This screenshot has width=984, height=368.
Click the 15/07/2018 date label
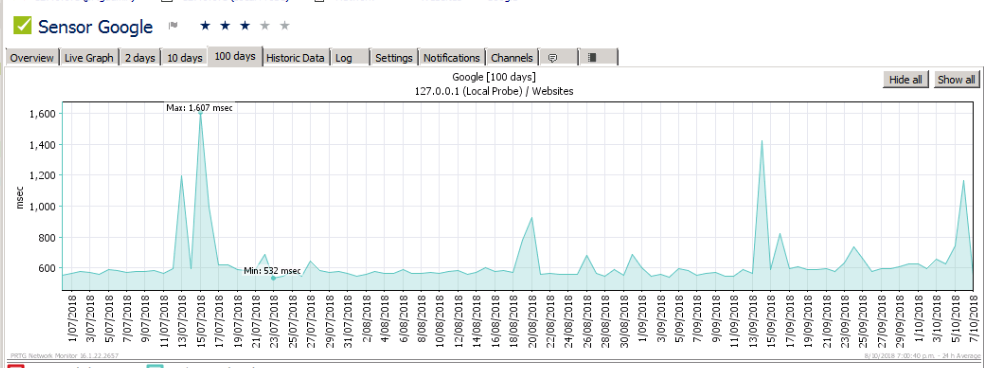(200, 321)
